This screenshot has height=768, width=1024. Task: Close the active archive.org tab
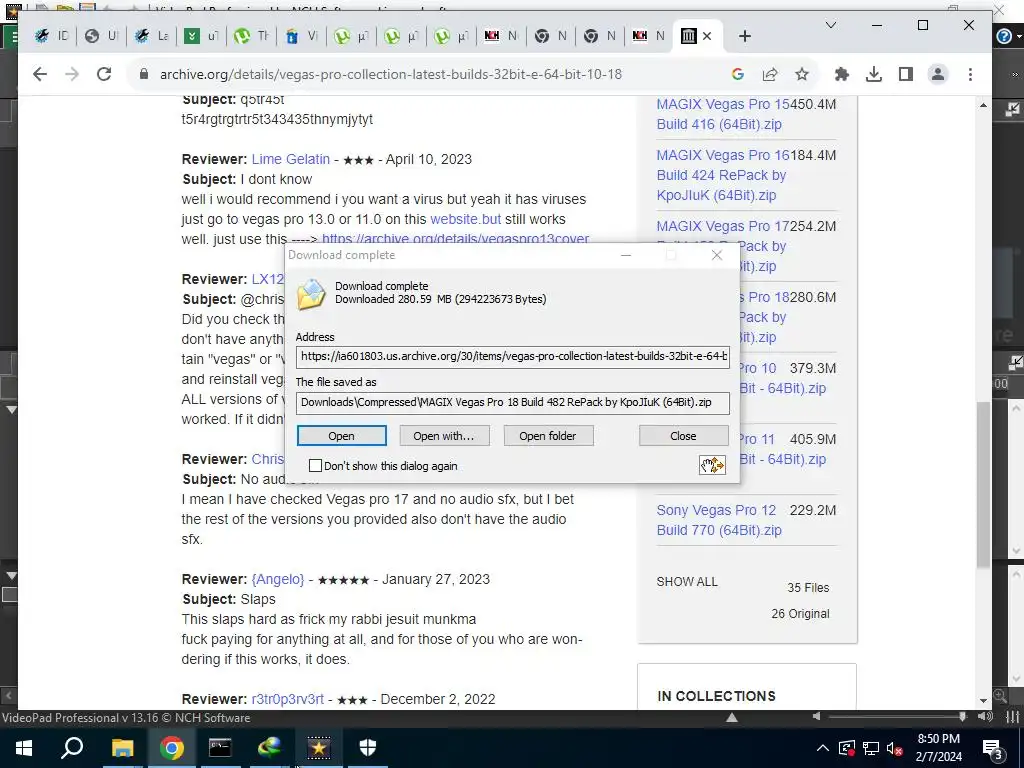tap(707, 36)
